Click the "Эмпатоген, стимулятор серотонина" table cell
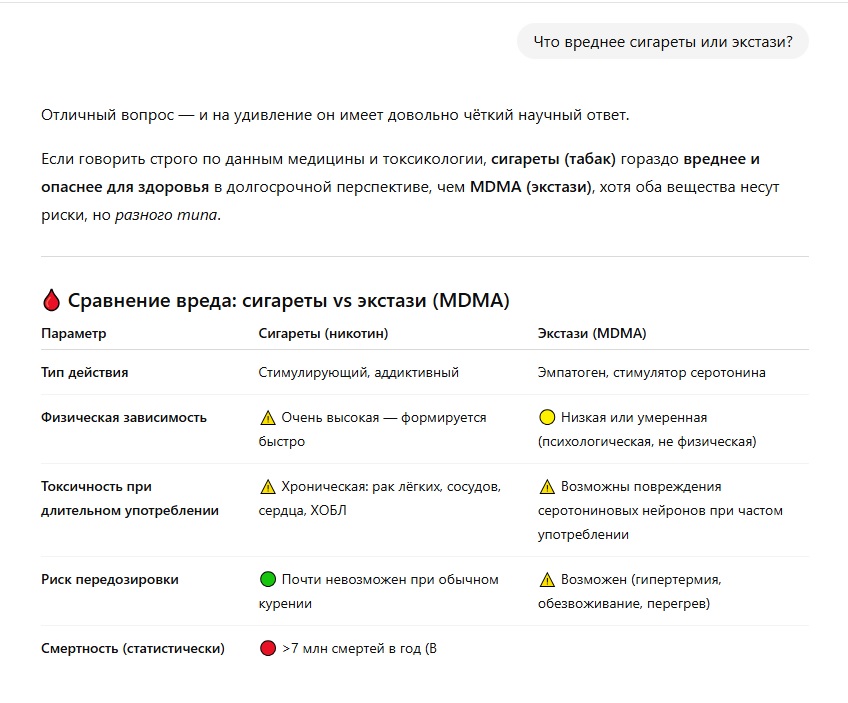 [651, 372]
